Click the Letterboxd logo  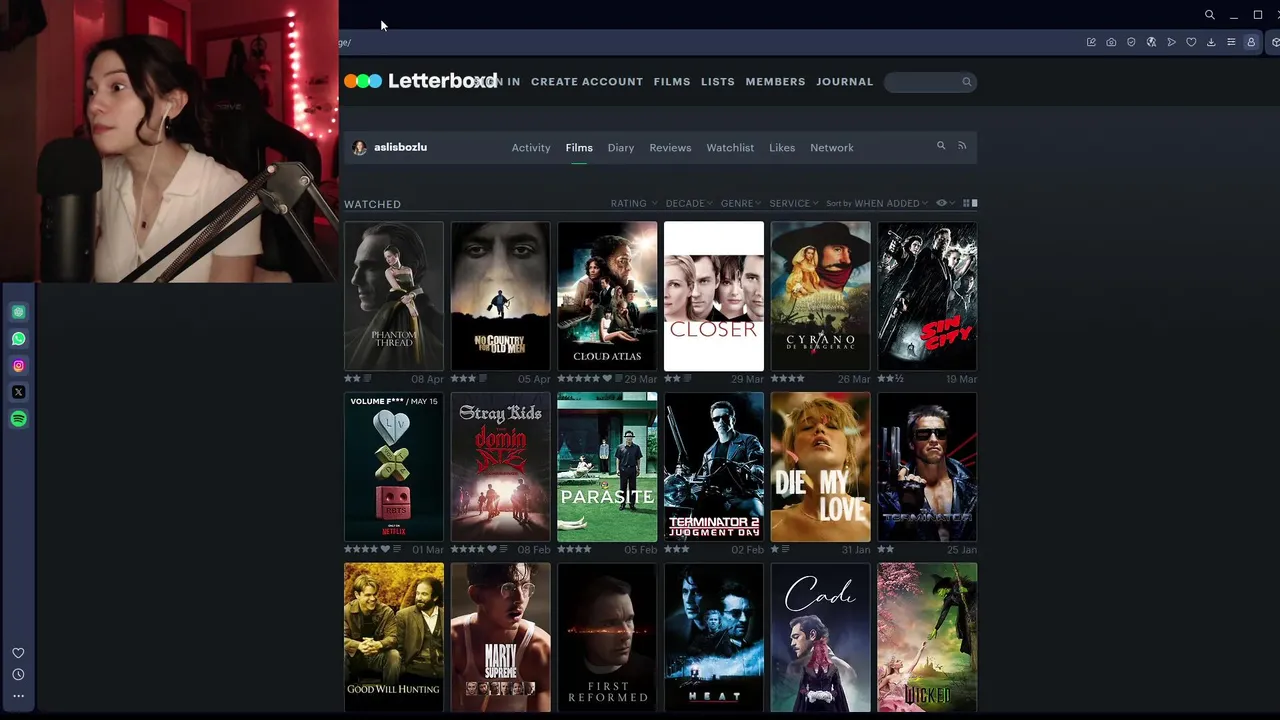420,81
